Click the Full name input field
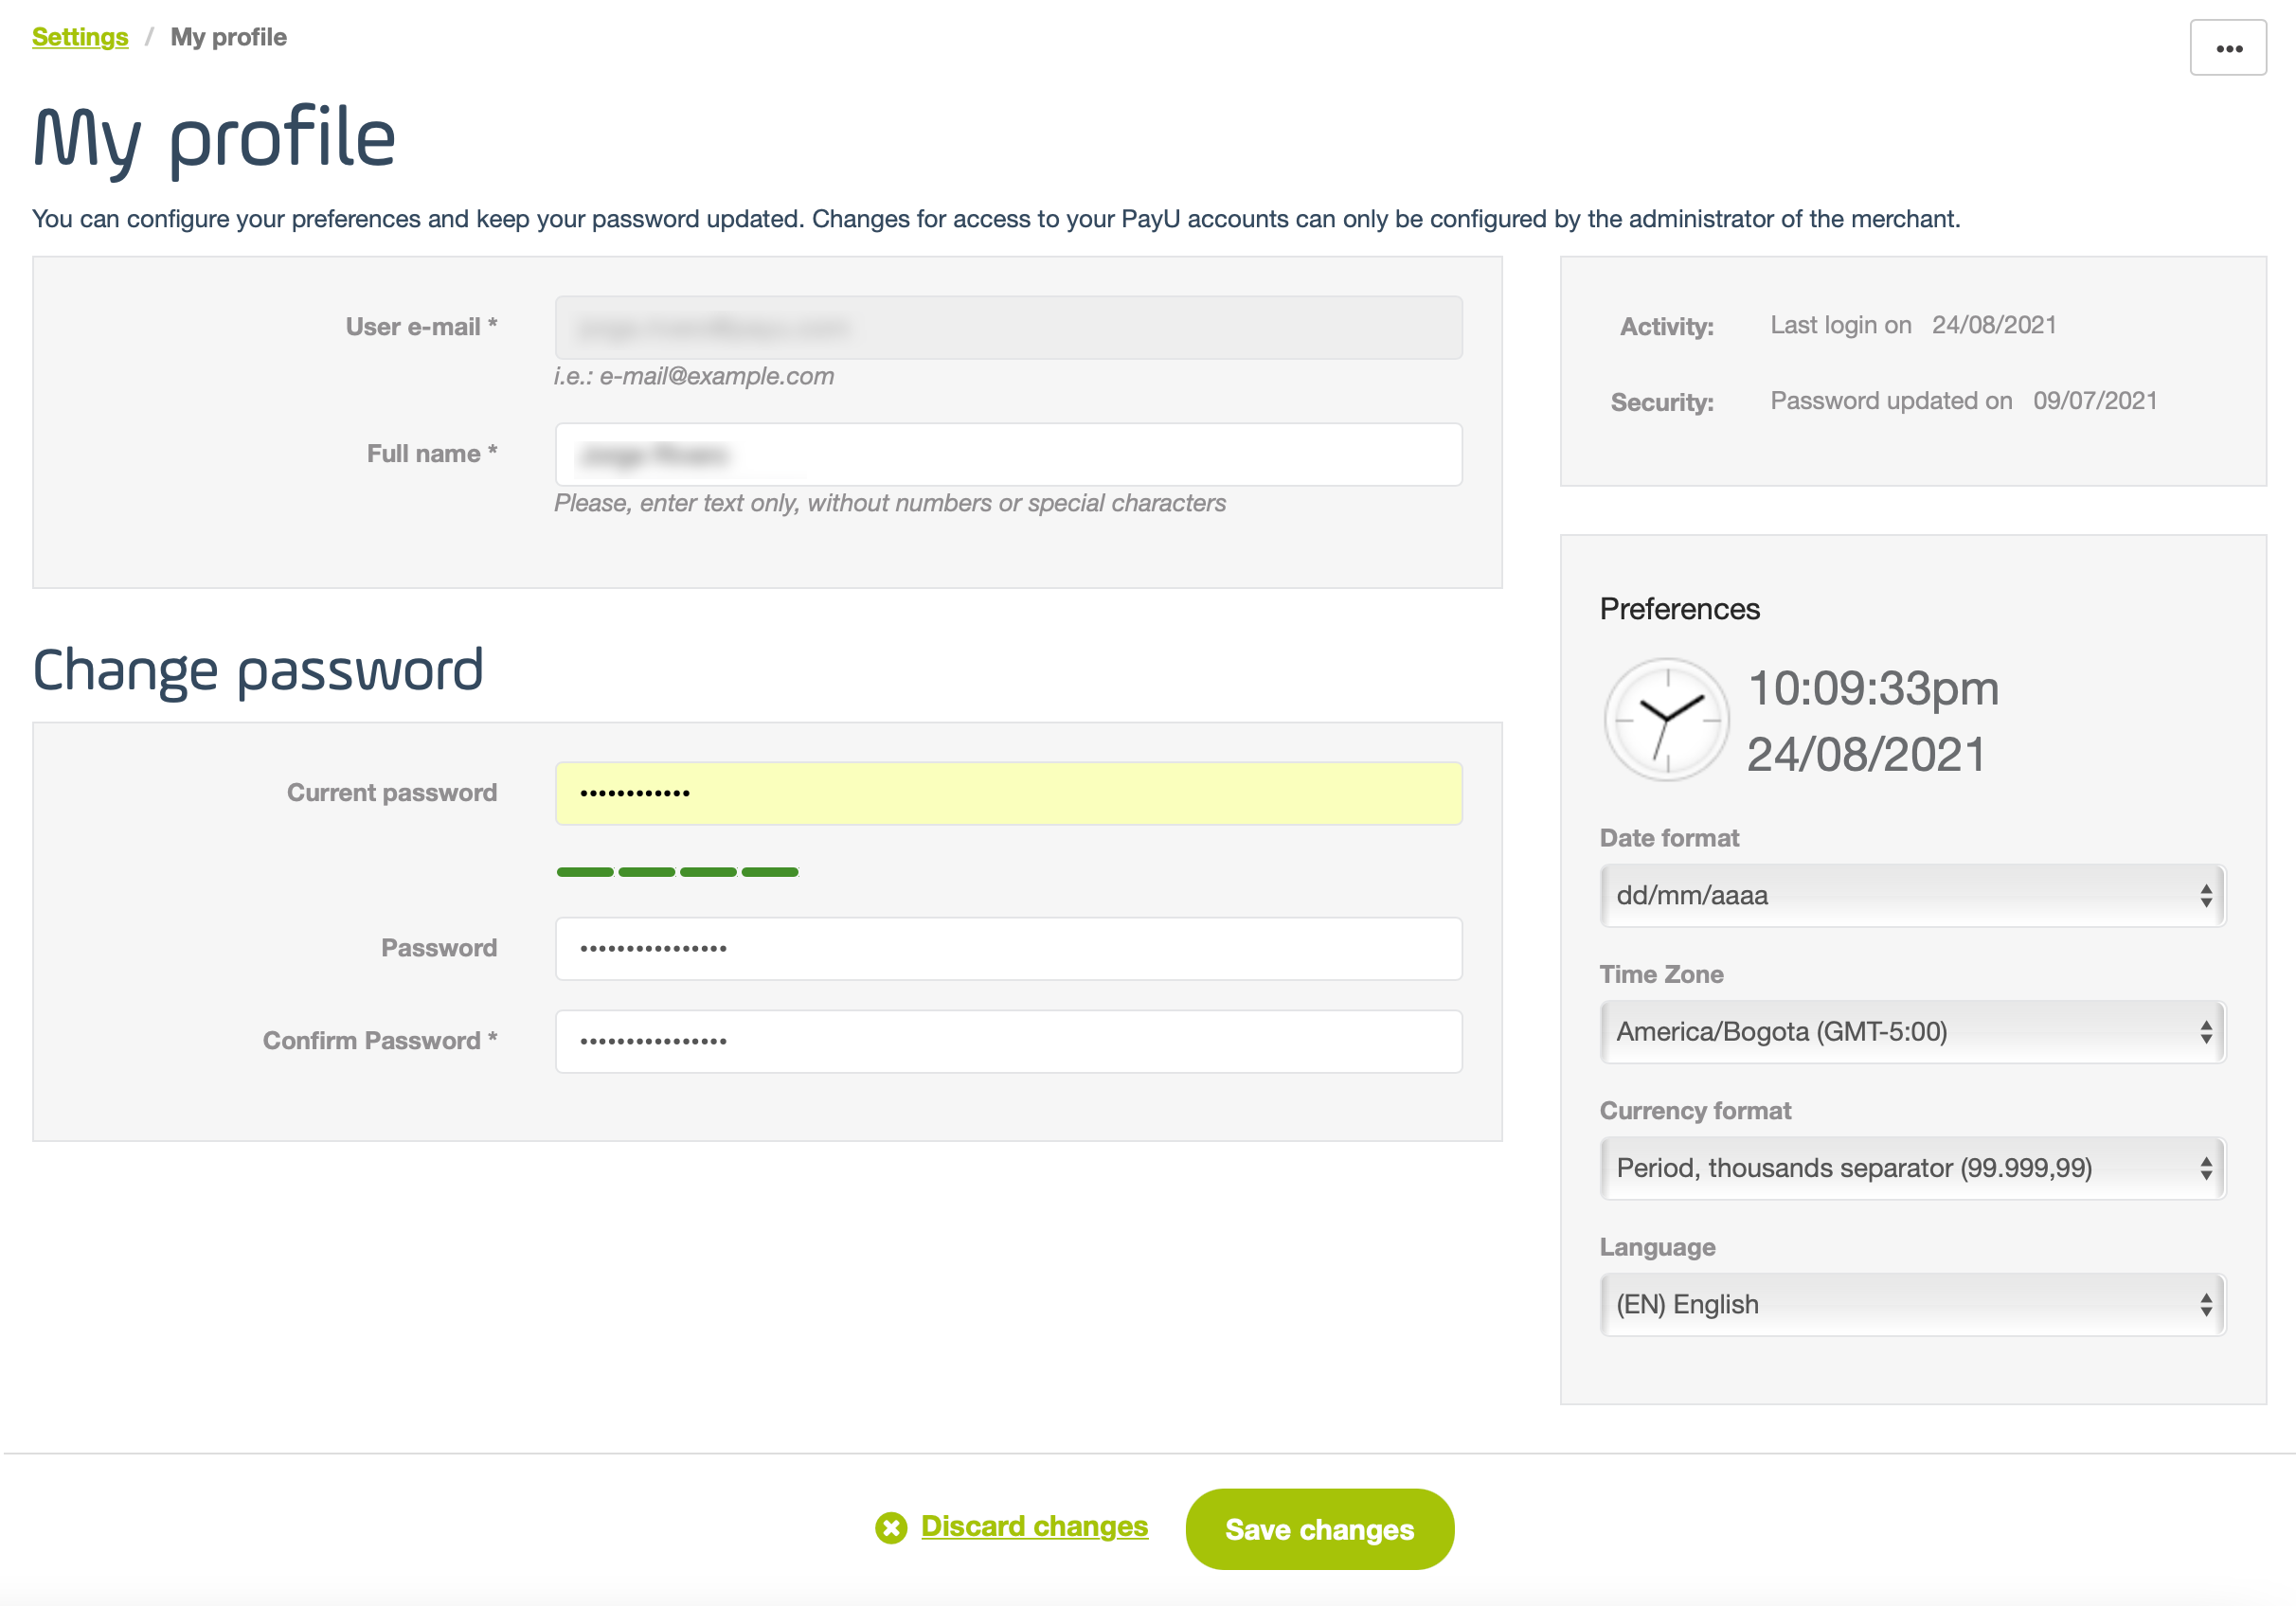This screenshot has width=2296, height=1606. point(1008,454)
